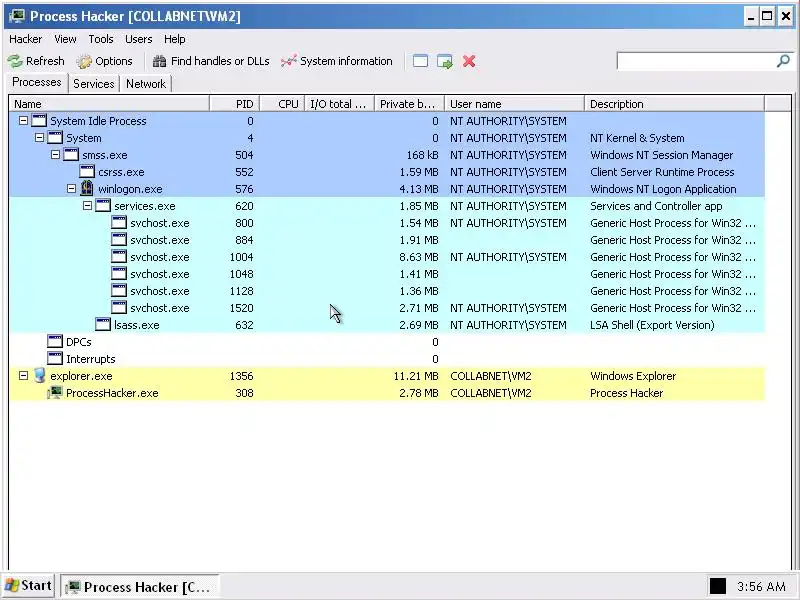Screen dimensions: 800x600
Task: Click the Process Hacker title bar icon
Action: click(17, 16)
